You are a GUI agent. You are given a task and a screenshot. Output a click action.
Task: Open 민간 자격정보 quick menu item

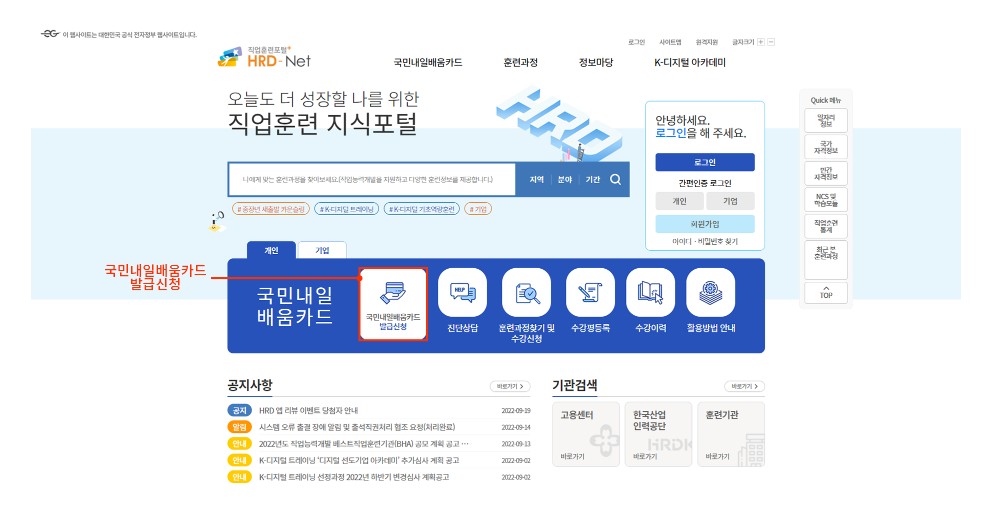(826, 173)
